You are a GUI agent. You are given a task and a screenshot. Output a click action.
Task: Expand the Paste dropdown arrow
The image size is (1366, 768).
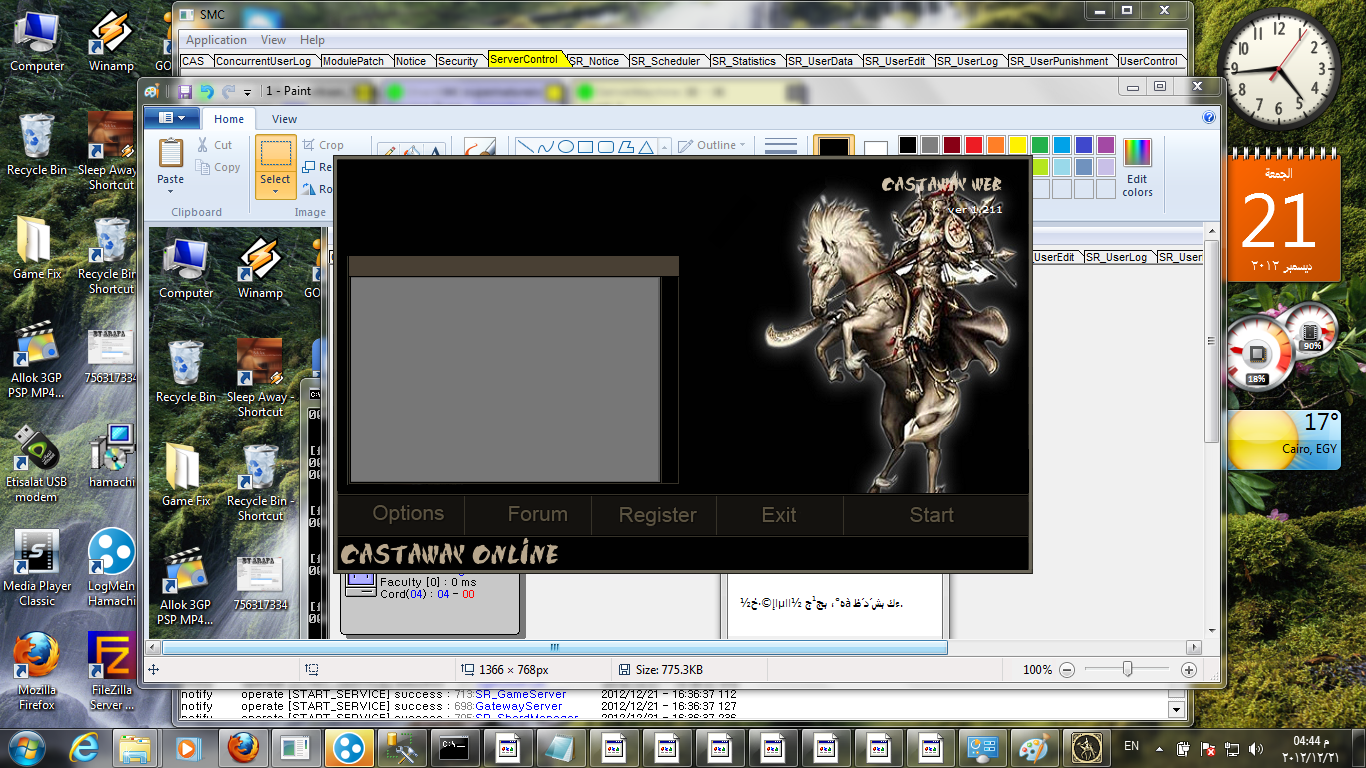coord(171,191)
